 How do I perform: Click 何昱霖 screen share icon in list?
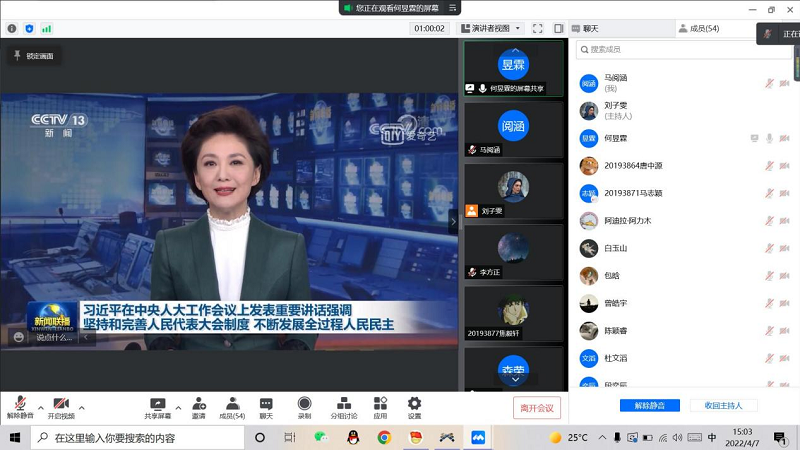[x=754, y=138]
